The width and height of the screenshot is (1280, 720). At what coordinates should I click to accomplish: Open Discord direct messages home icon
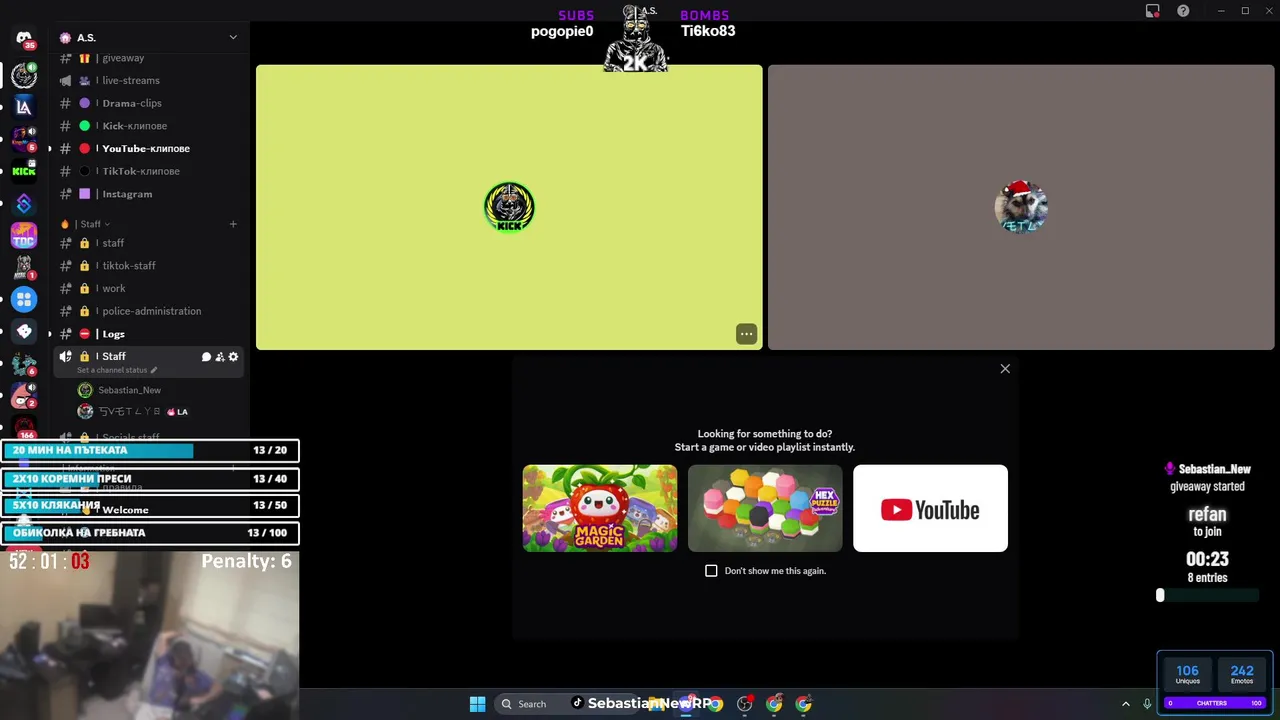pyautogui.click(x=24, y=39)
